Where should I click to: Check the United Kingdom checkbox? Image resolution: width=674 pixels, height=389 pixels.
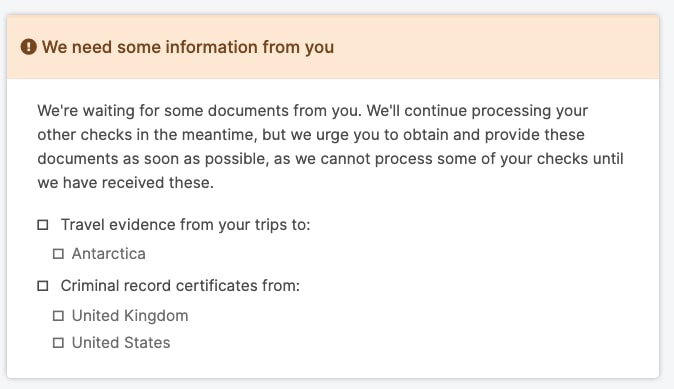click(x=58, y=316)
